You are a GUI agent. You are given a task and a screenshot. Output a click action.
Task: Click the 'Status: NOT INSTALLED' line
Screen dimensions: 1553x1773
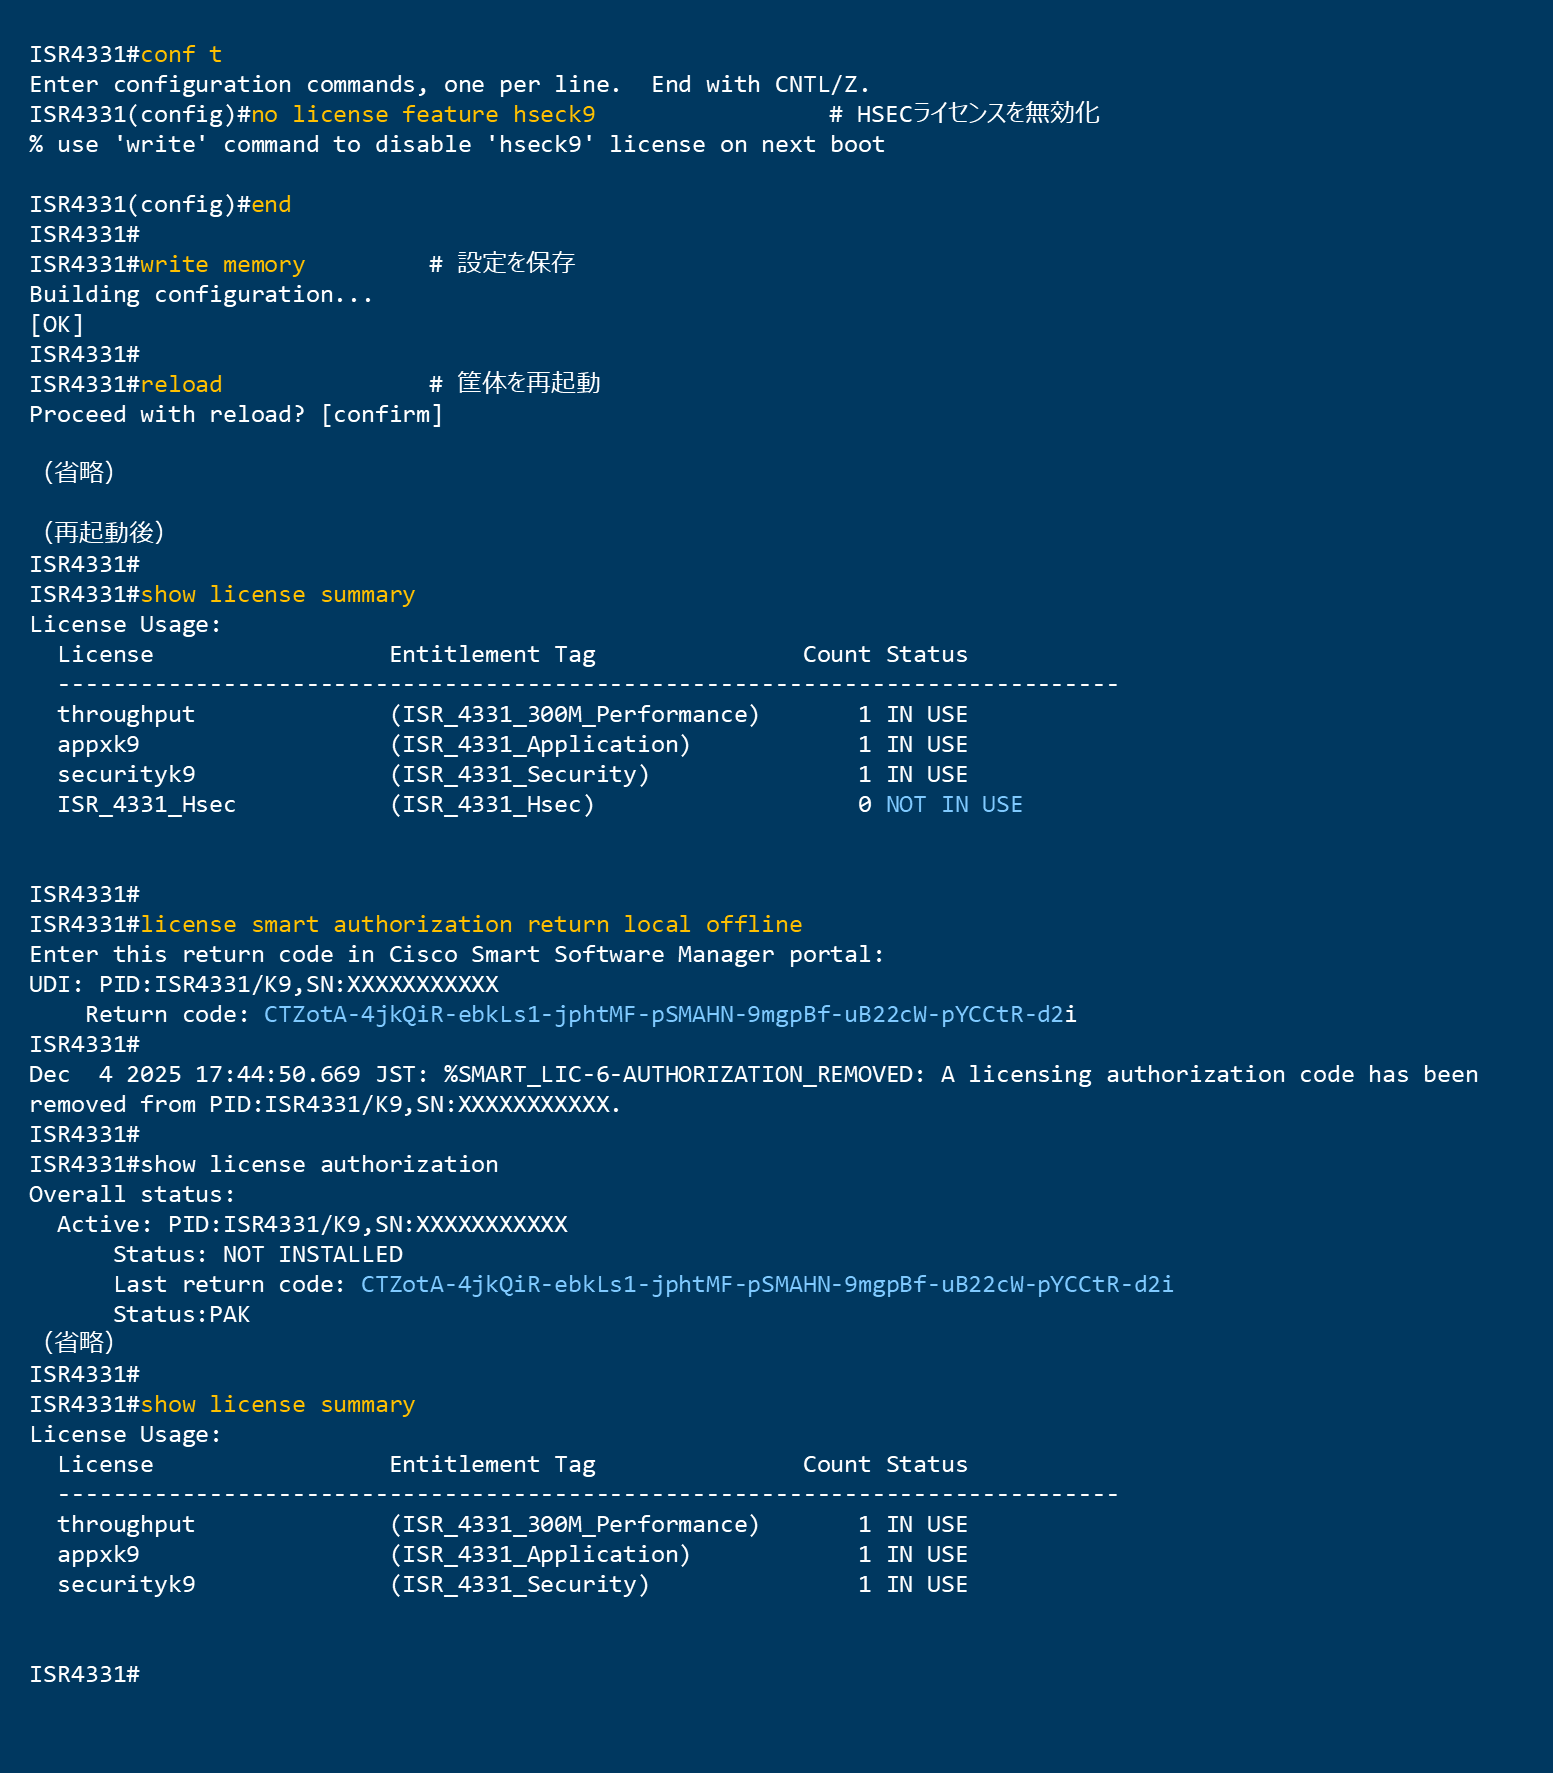tap(257, 1255)
